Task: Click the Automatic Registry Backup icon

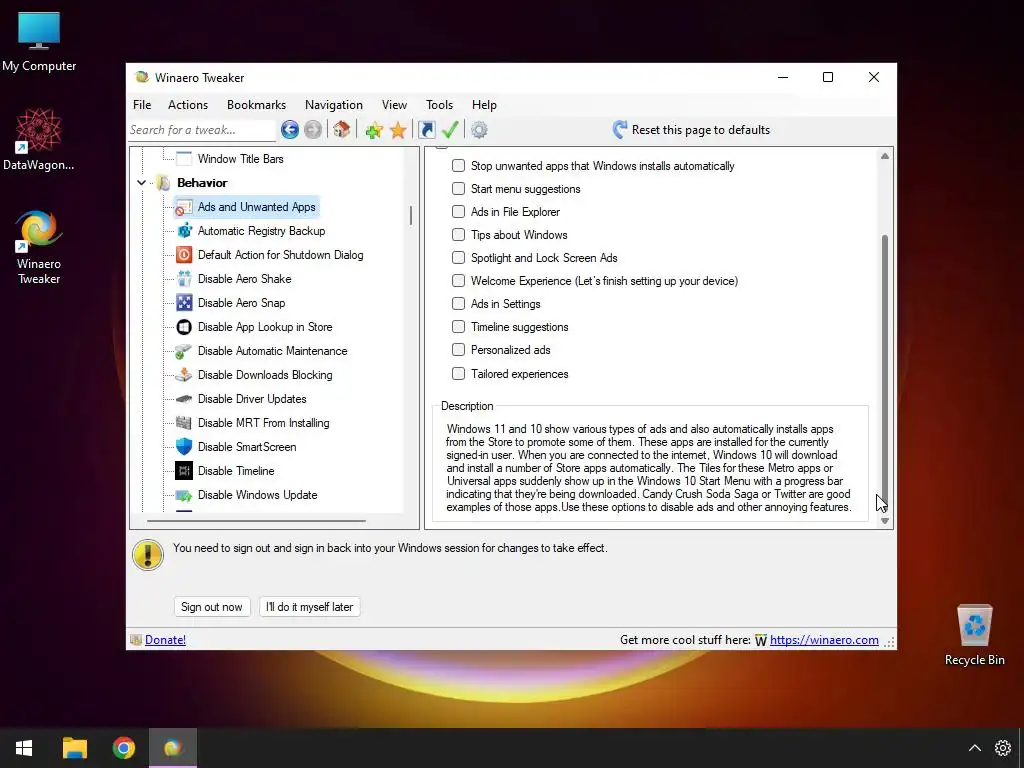Action: click(184, 231)
